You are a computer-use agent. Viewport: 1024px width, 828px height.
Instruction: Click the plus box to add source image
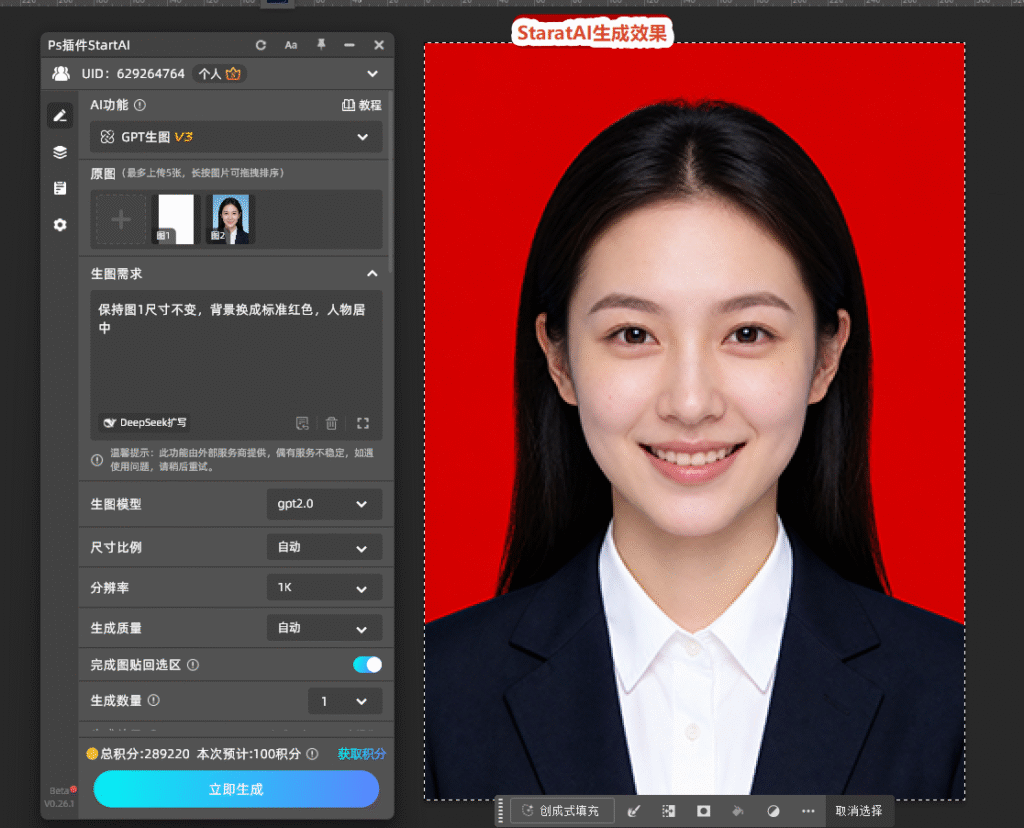tap(121, 219)
